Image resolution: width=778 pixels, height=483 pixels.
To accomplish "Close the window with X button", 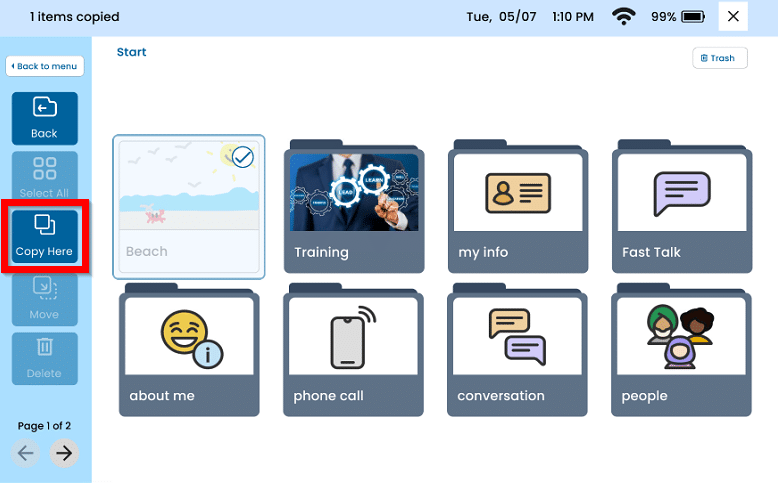I will click(x=734, y=17).
